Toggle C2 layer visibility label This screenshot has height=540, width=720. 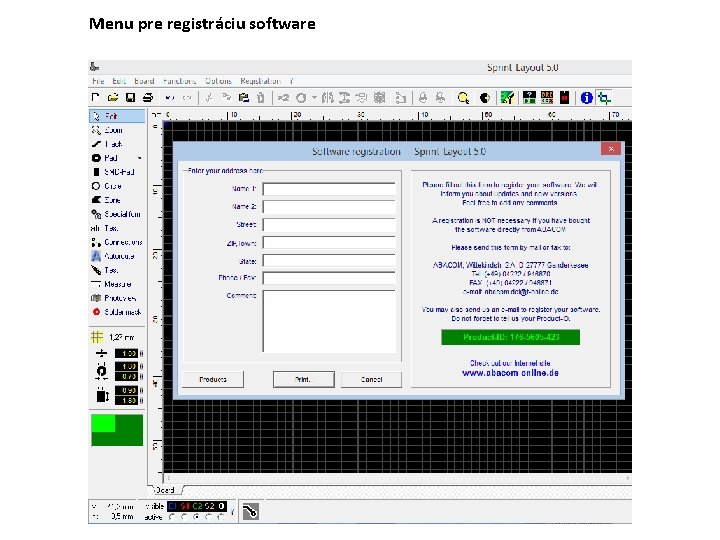(197, 506)
